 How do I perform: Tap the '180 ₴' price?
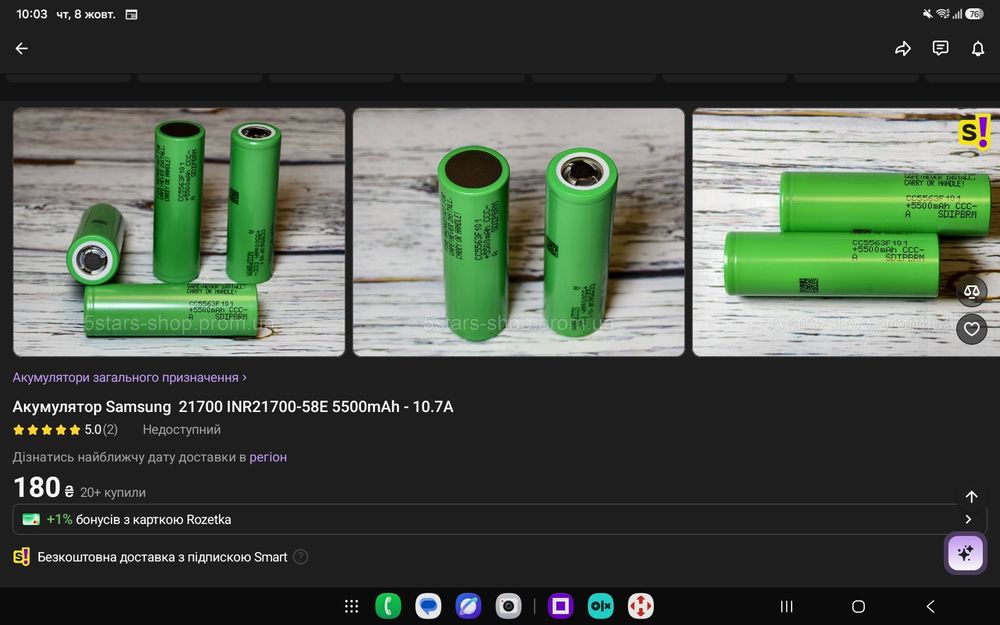(x=43, y=488)
